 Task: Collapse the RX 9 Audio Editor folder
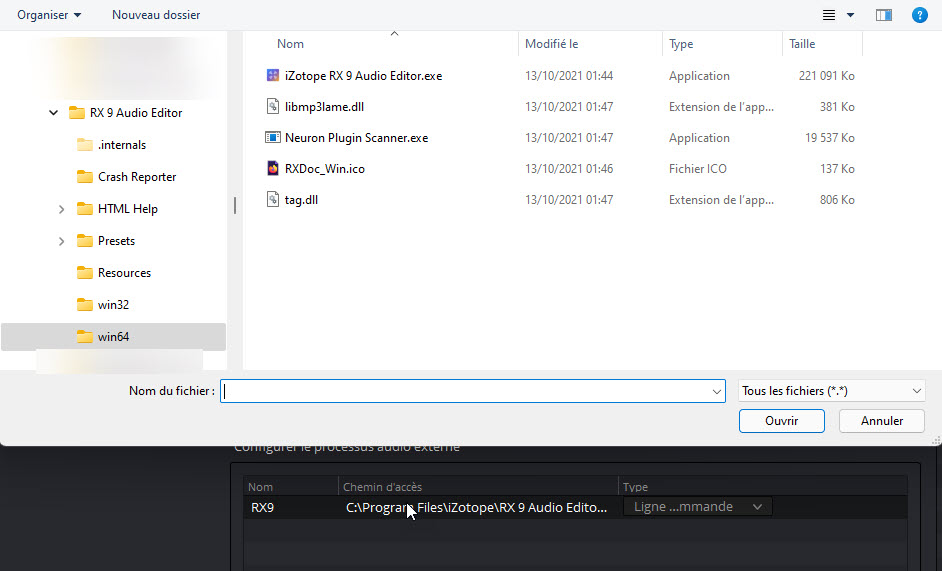pyautogui.click(x=54, y=113)
